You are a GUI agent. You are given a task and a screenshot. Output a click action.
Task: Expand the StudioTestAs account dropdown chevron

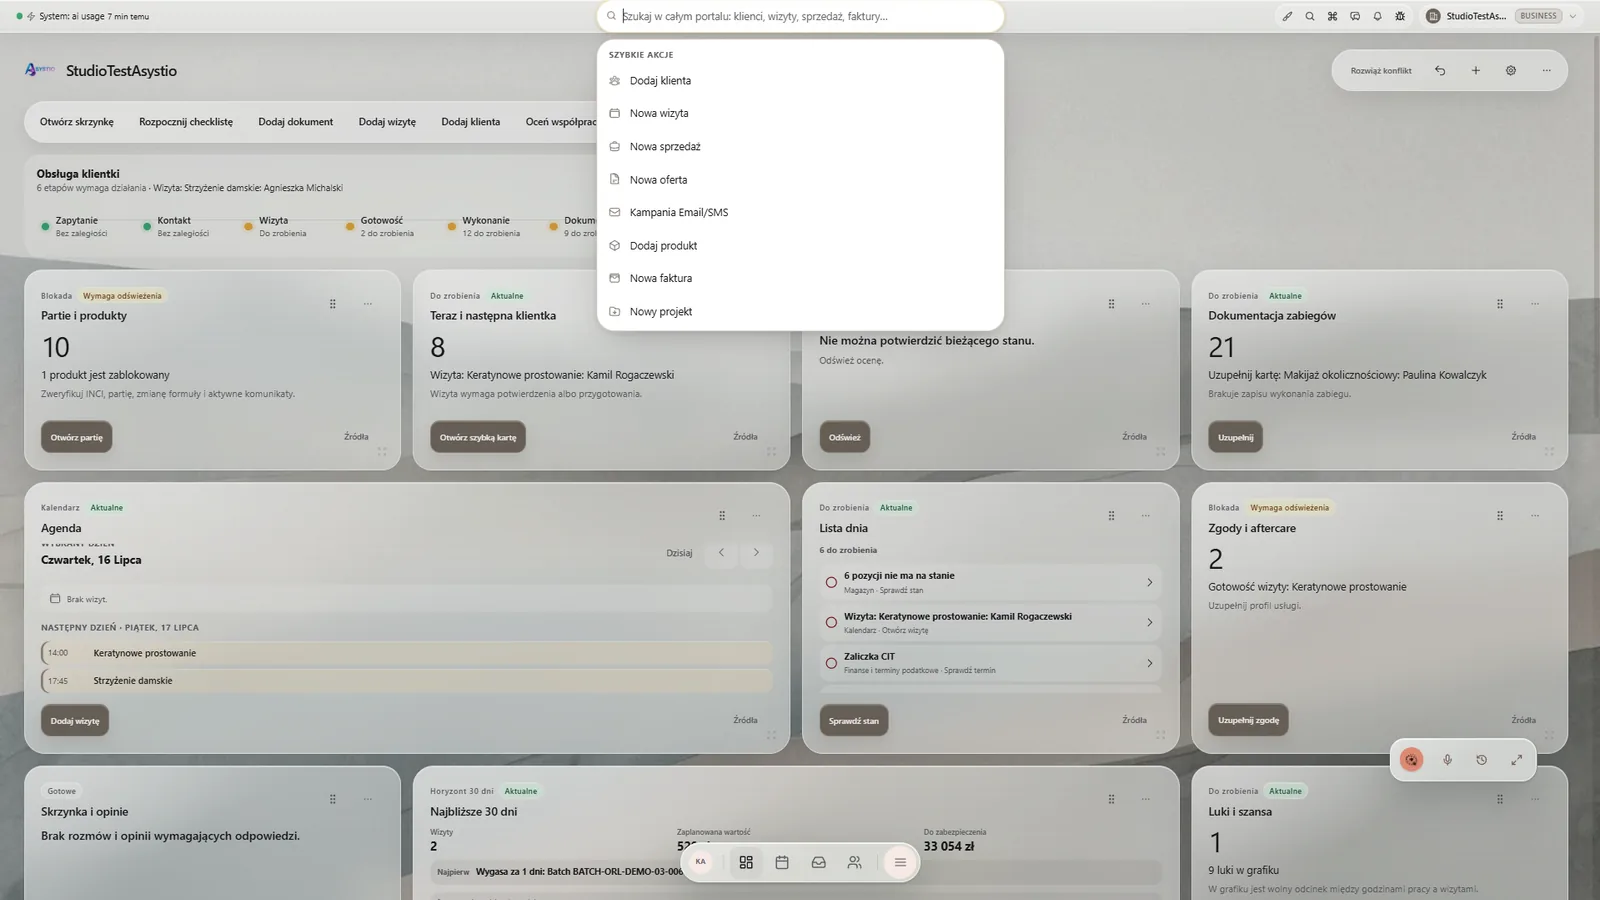click(1573, 16)
